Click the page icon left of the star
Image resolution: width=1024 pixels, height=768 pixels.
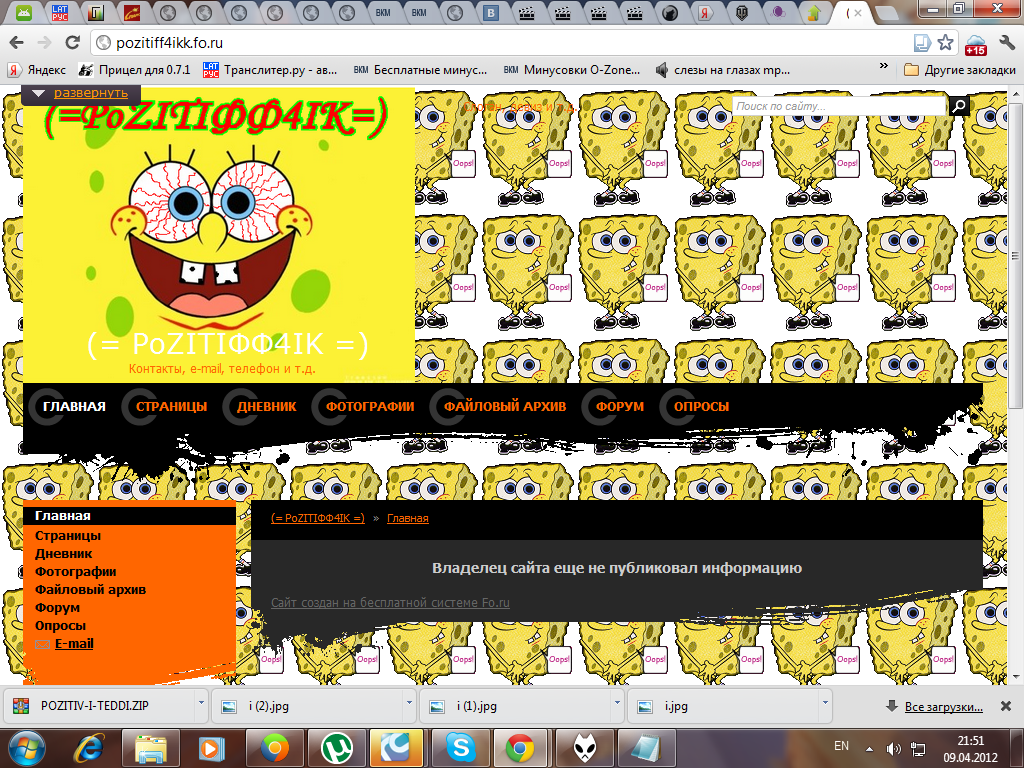(921, 43)
